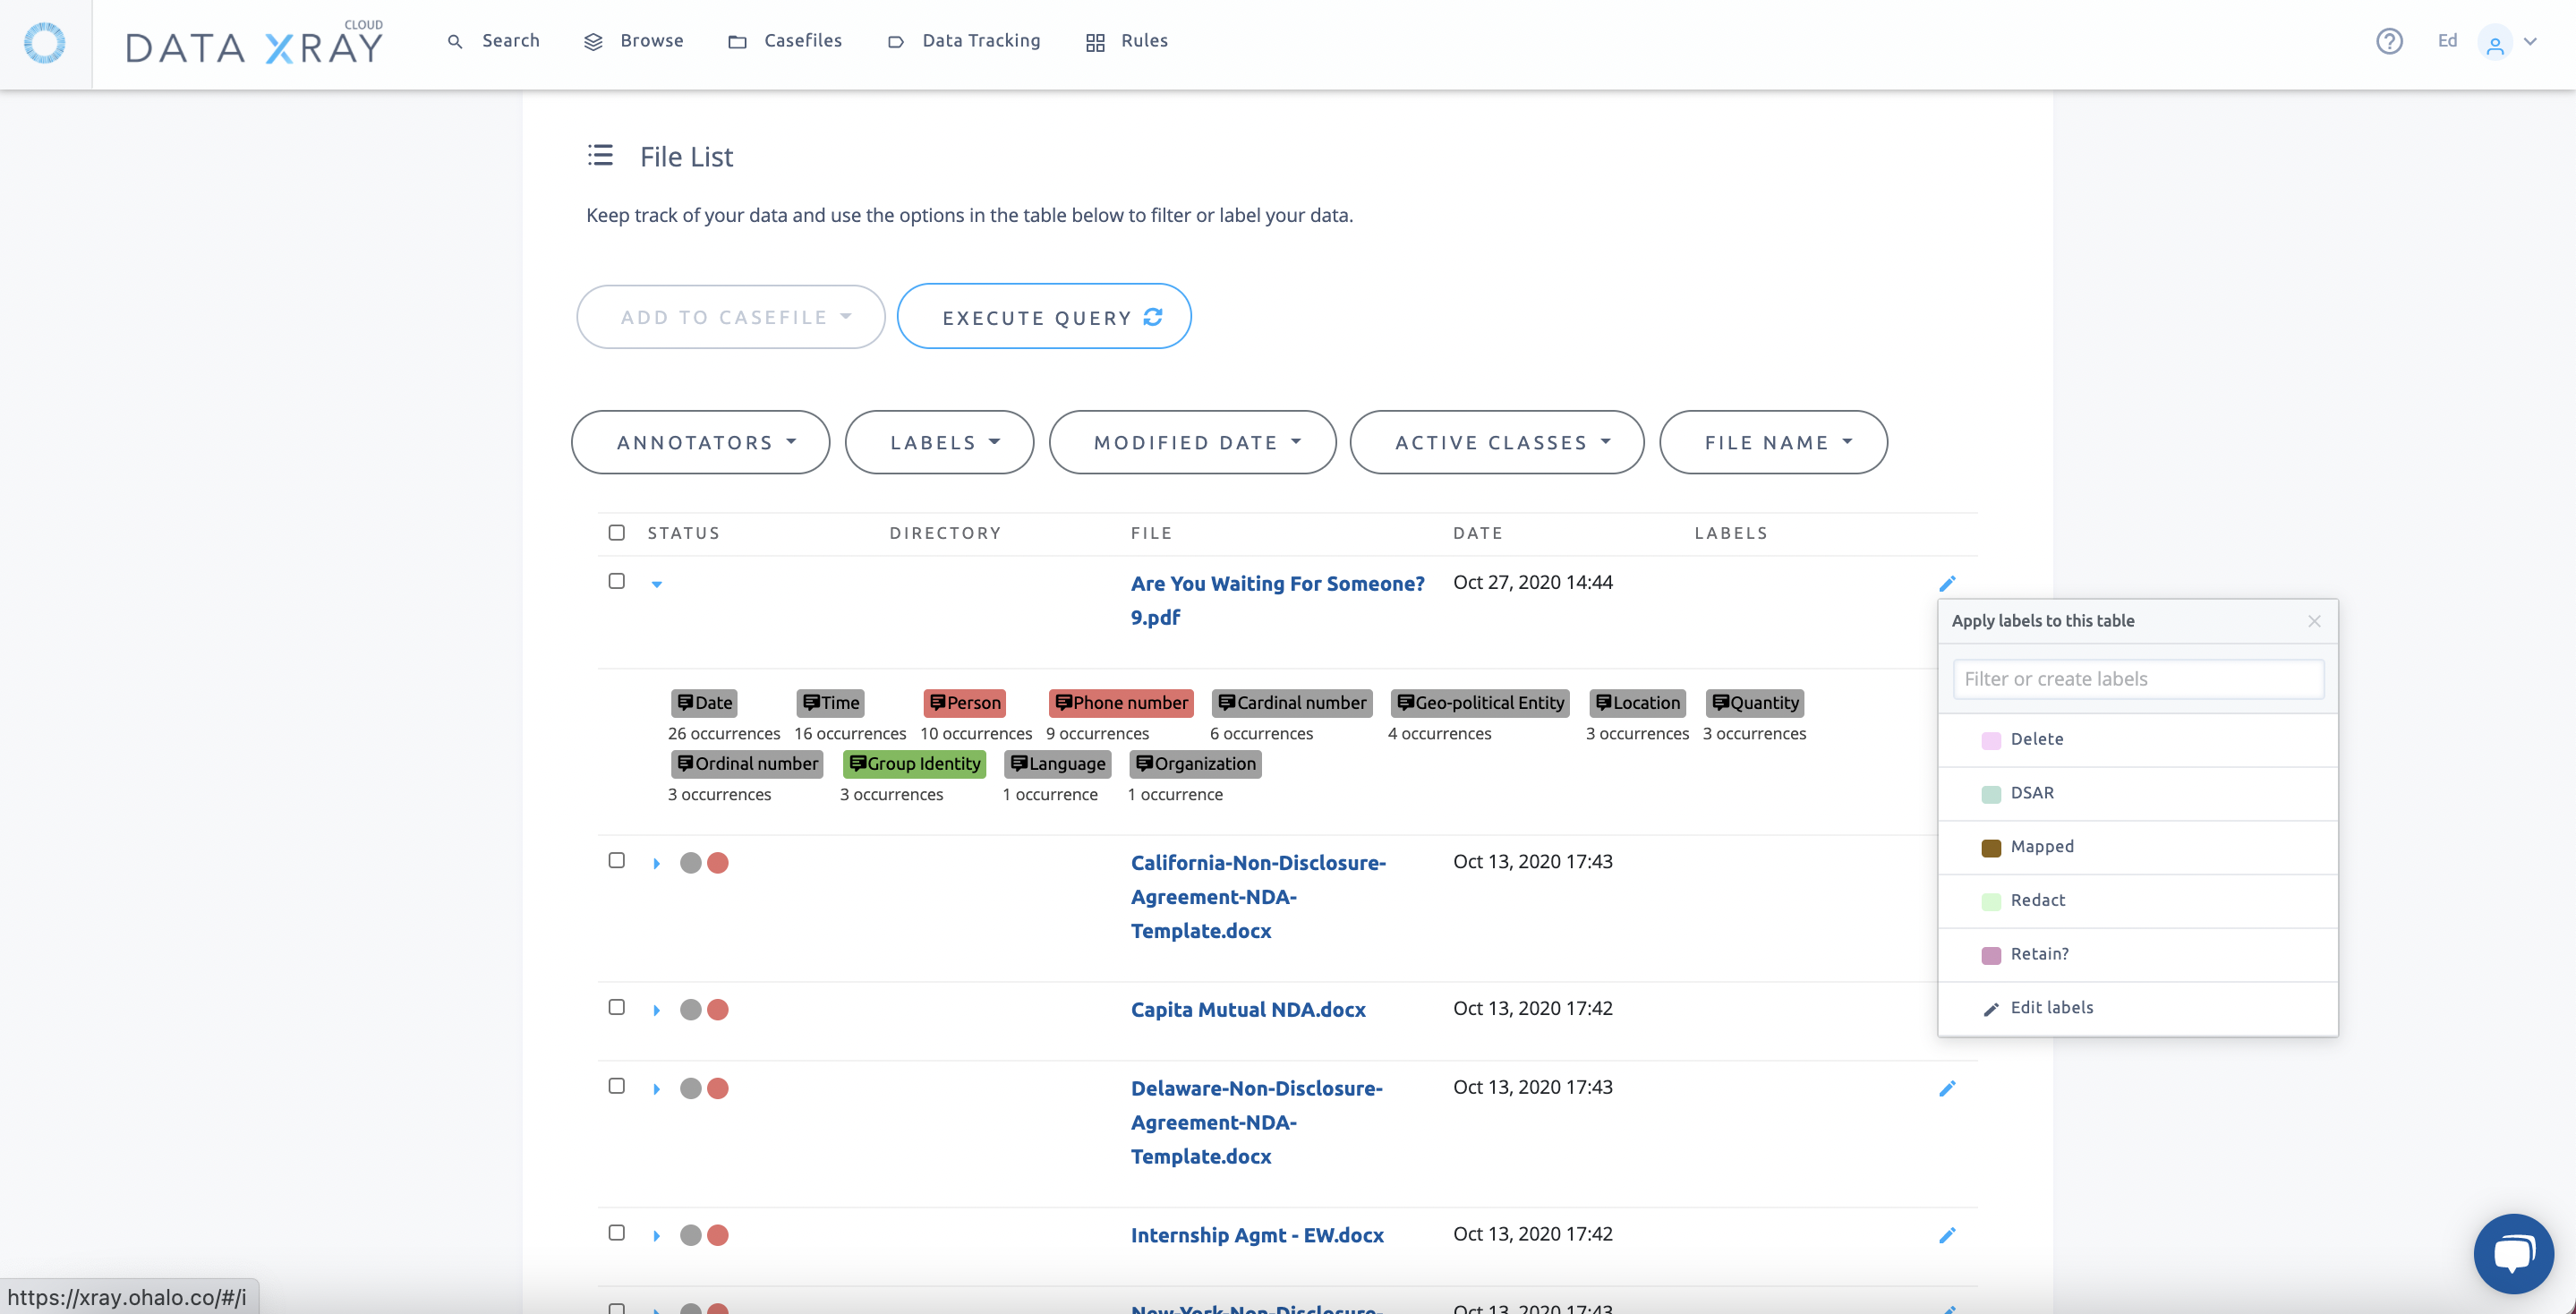Image resolution: width=2576 pixels, height=1314 pixels.
Task: Go to Data Tracking in top navigation
Action: [964, 41]
